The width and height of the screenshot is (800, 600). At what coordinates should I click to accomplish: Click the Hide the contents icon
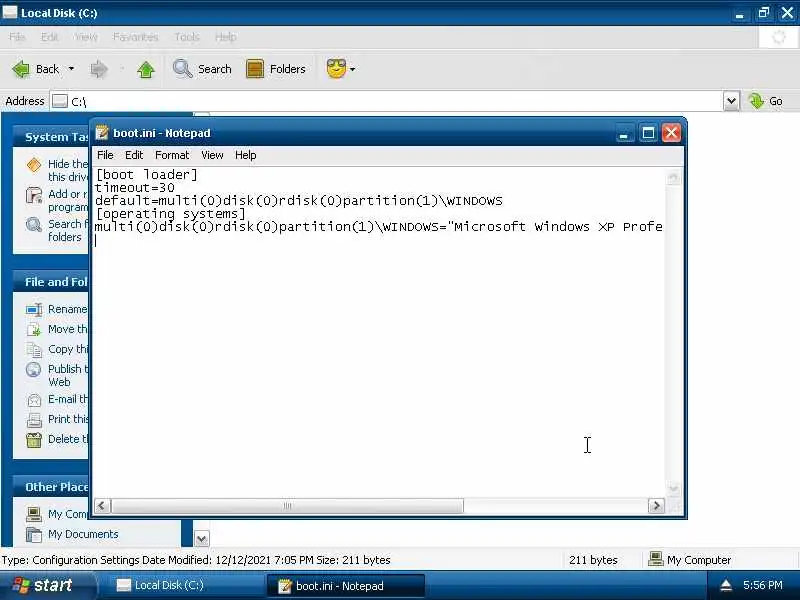pos(34,165)
